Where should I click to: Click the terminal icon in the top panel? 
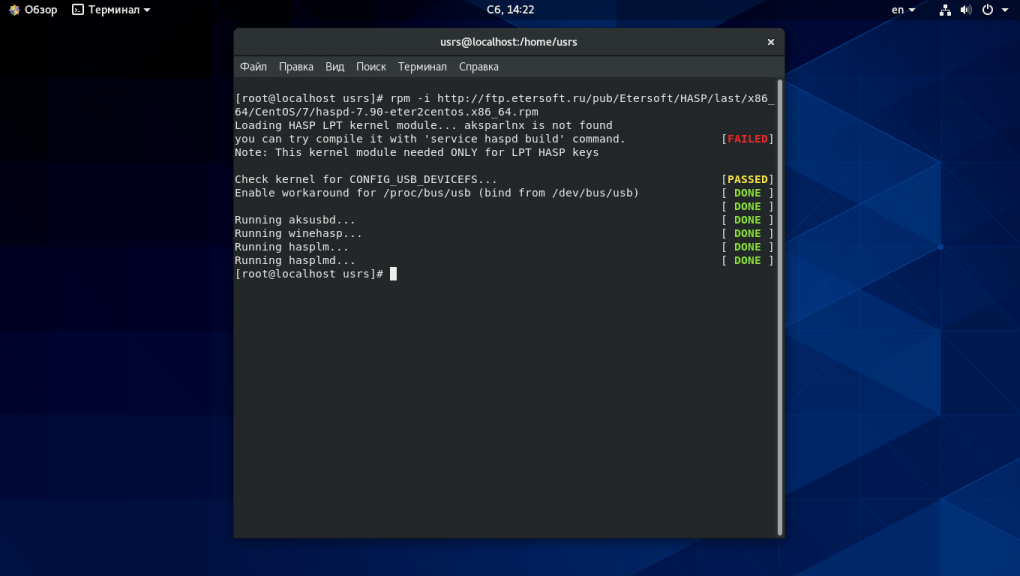click(x=78, y=10)
